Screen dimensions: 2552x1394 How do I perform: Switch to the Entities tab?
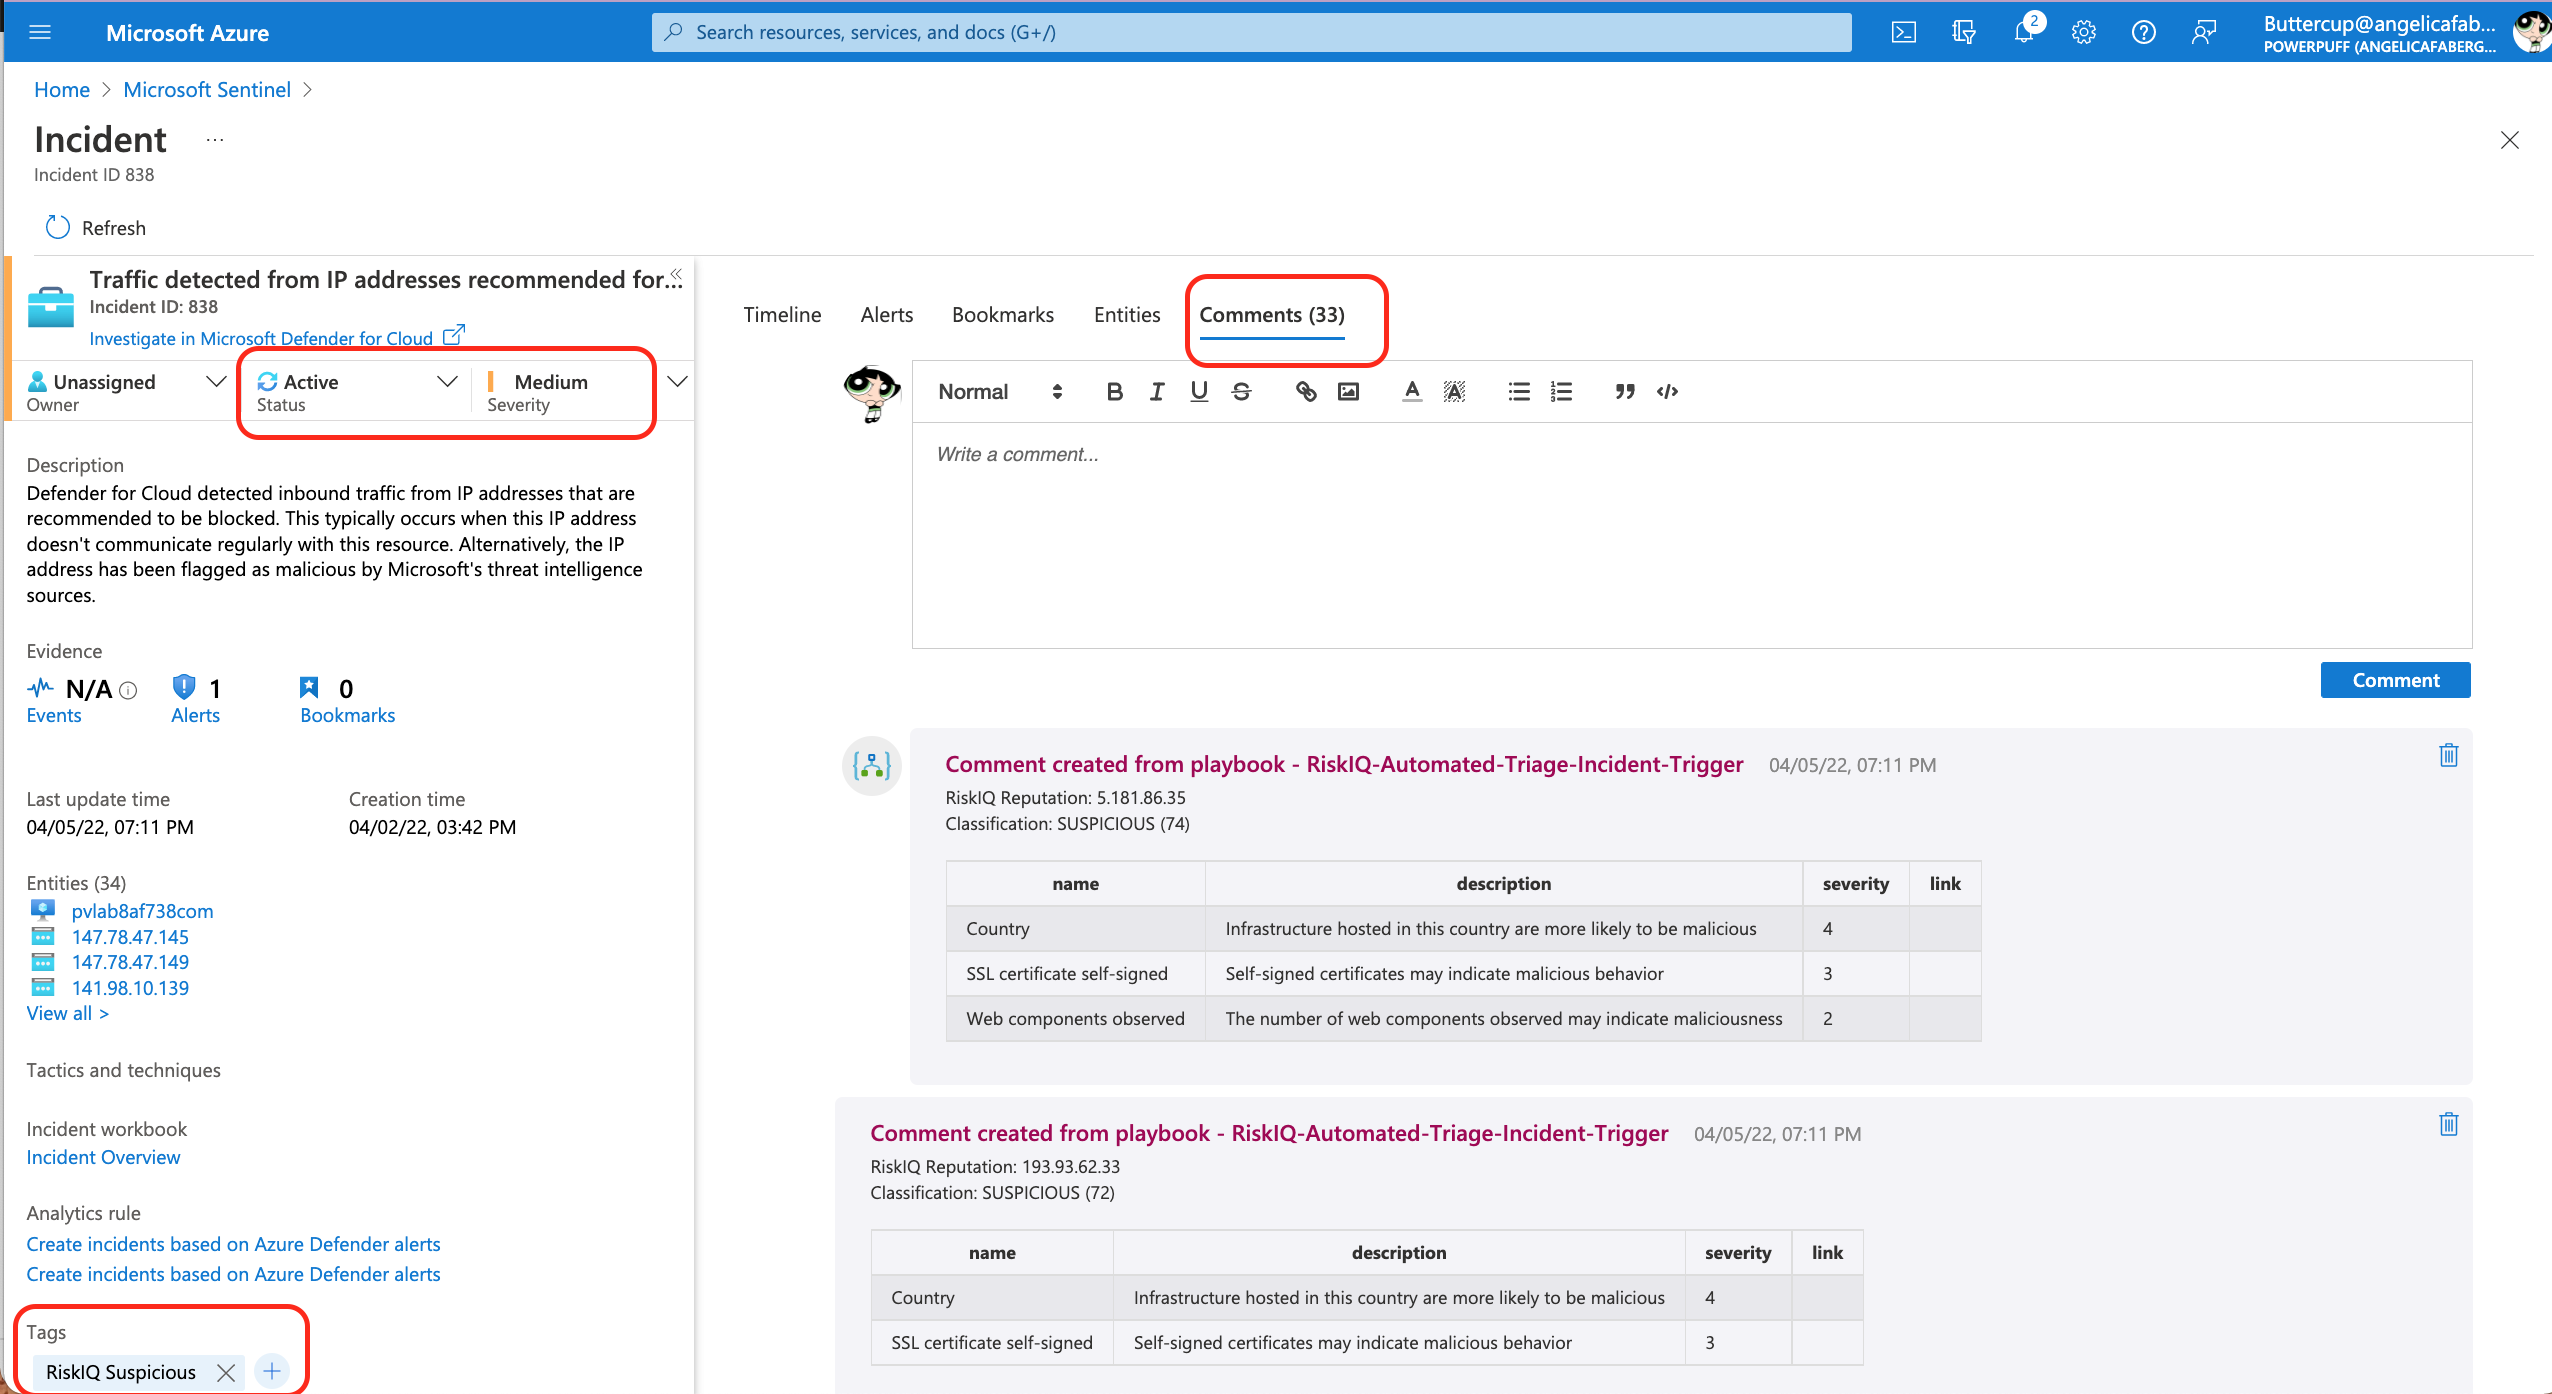[1127, 315]
